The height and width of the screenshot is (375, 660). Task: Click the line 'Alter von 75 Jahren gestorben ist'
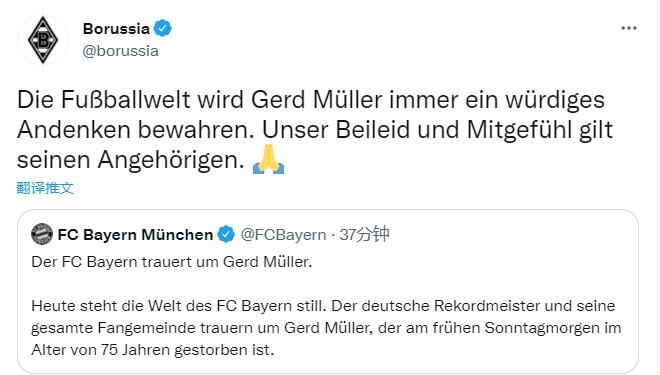click(153, 350)
